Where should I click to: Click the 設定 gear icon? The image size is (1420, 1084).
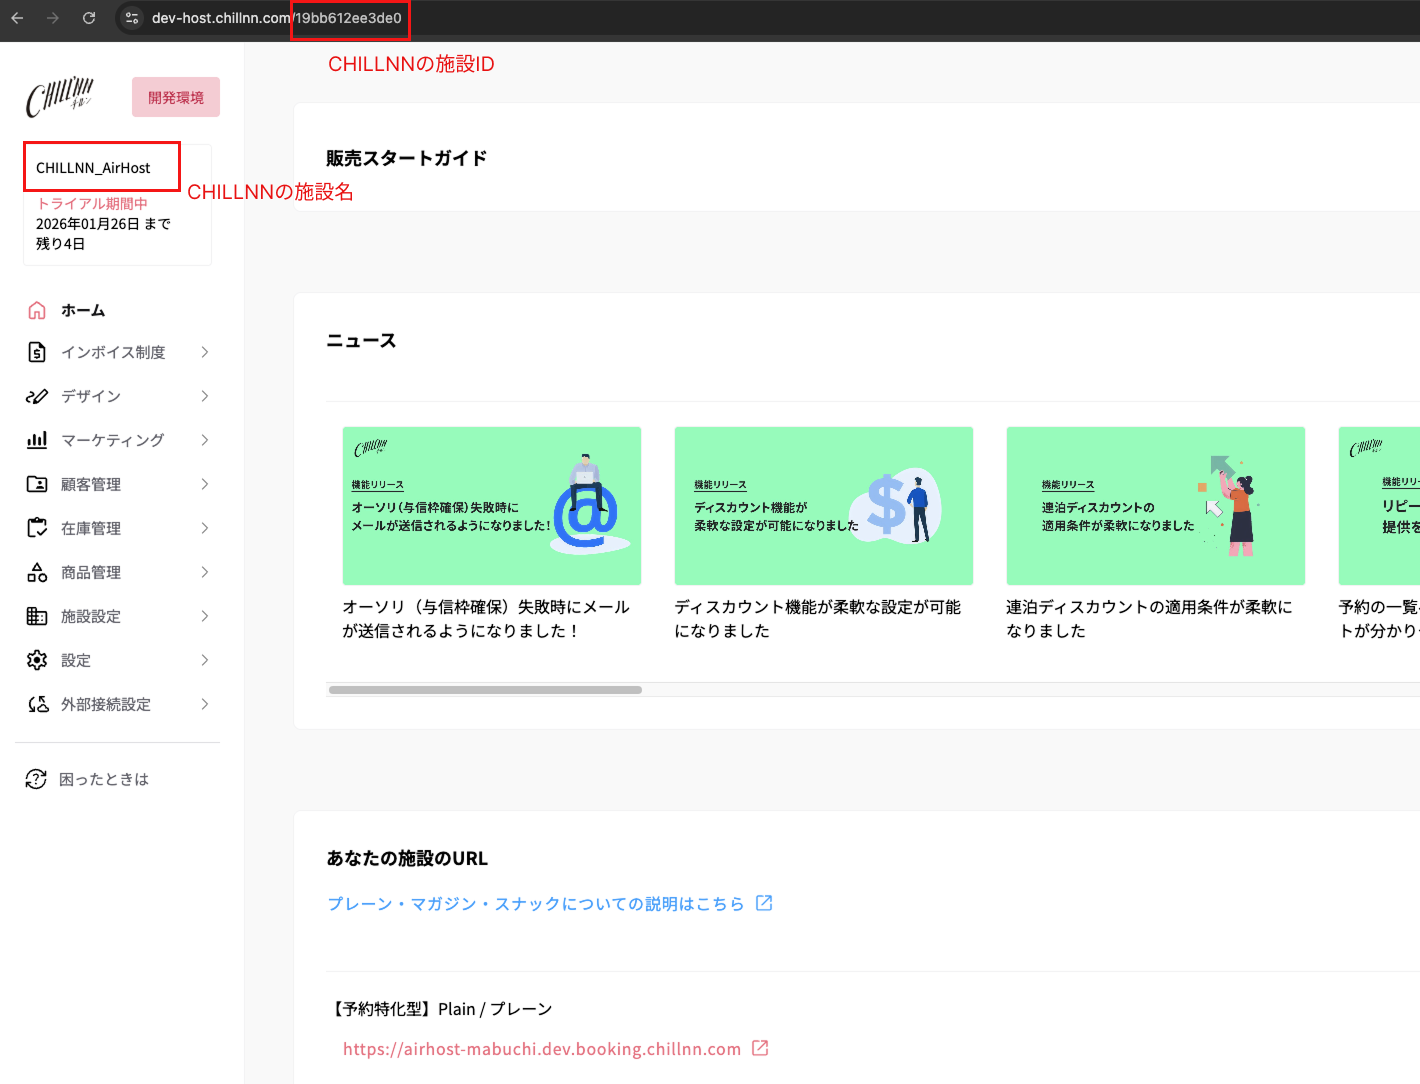(37, 660)
